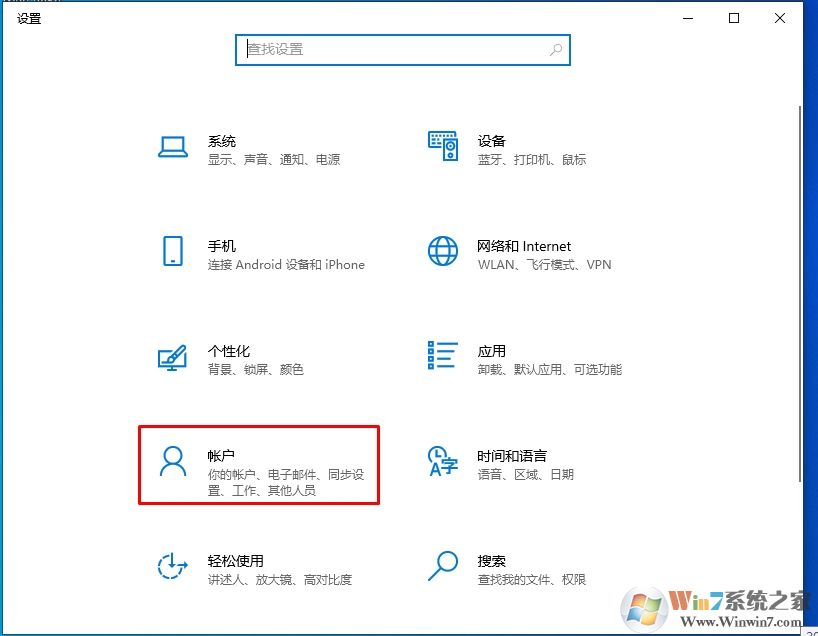Open 帐户 settings via the person icon
Image resolution: width=818 pixels, height=636 pixels.
pyautogui.click(x=173, y=463)
